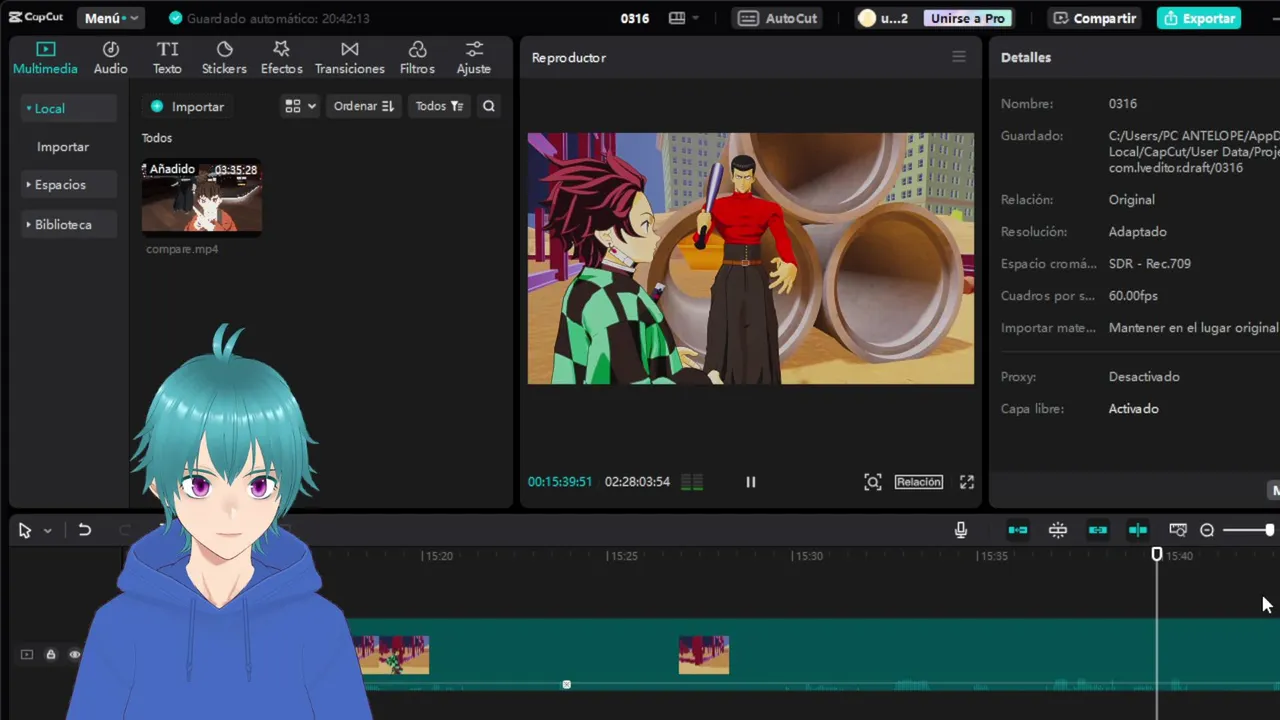Viewport: 1280px width, 720px height.
Task: Click the SDR - Rec.709 value
Action: pos(1149,264)
